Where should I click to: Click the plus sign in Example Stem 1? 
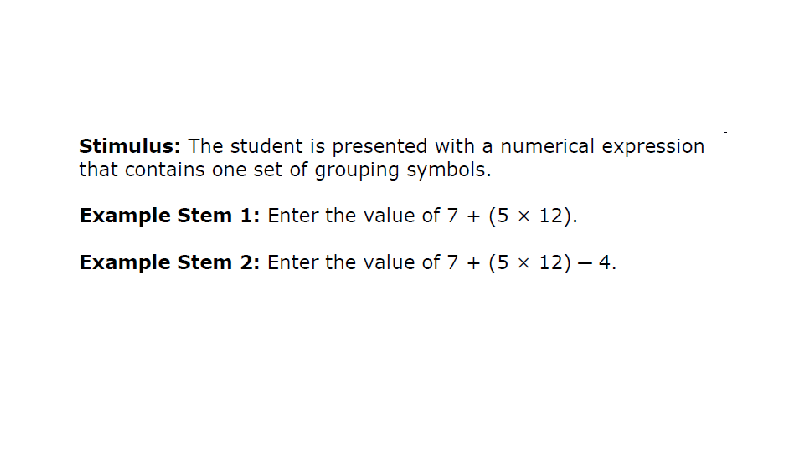pos(473,216)
